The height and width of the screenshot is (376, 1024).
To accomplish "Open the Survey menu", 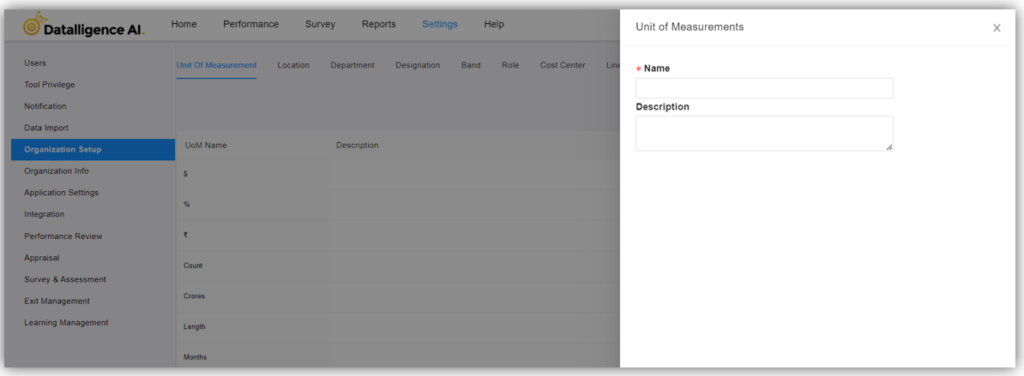I will (320, 24).
